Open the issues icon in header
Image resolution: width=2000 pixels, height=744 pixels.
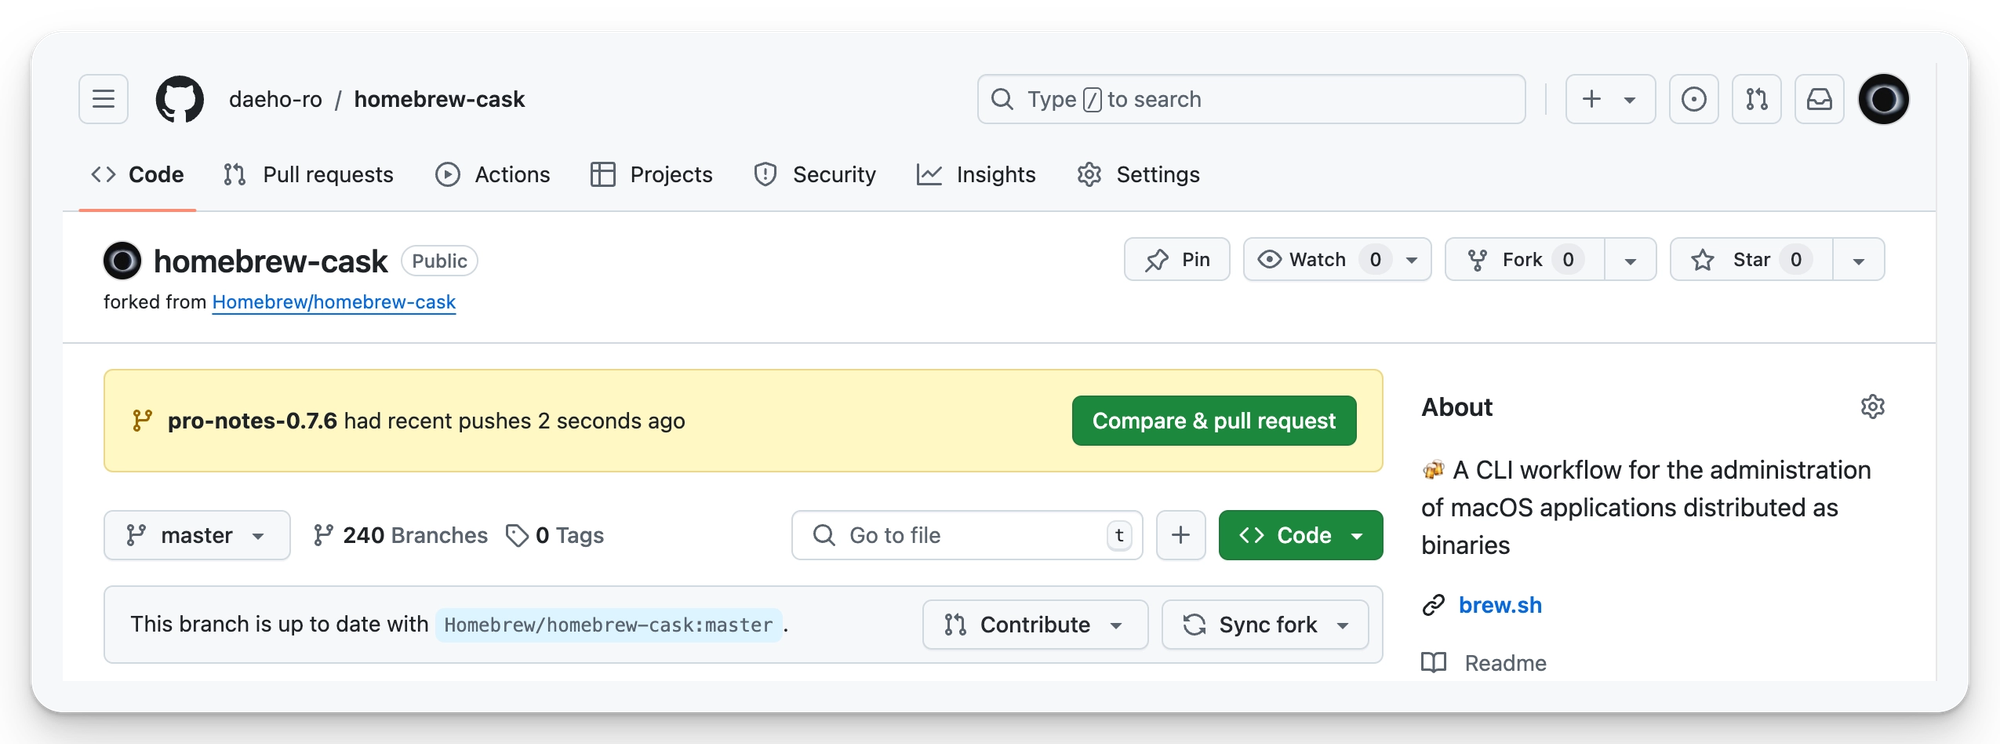pos(1693,99)
